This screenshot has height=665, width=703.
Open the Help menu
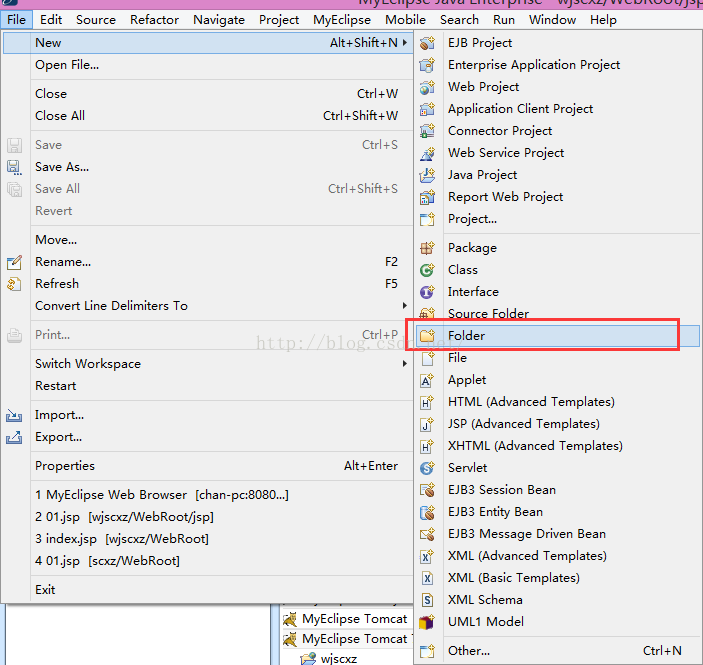(x=603, y=20)
